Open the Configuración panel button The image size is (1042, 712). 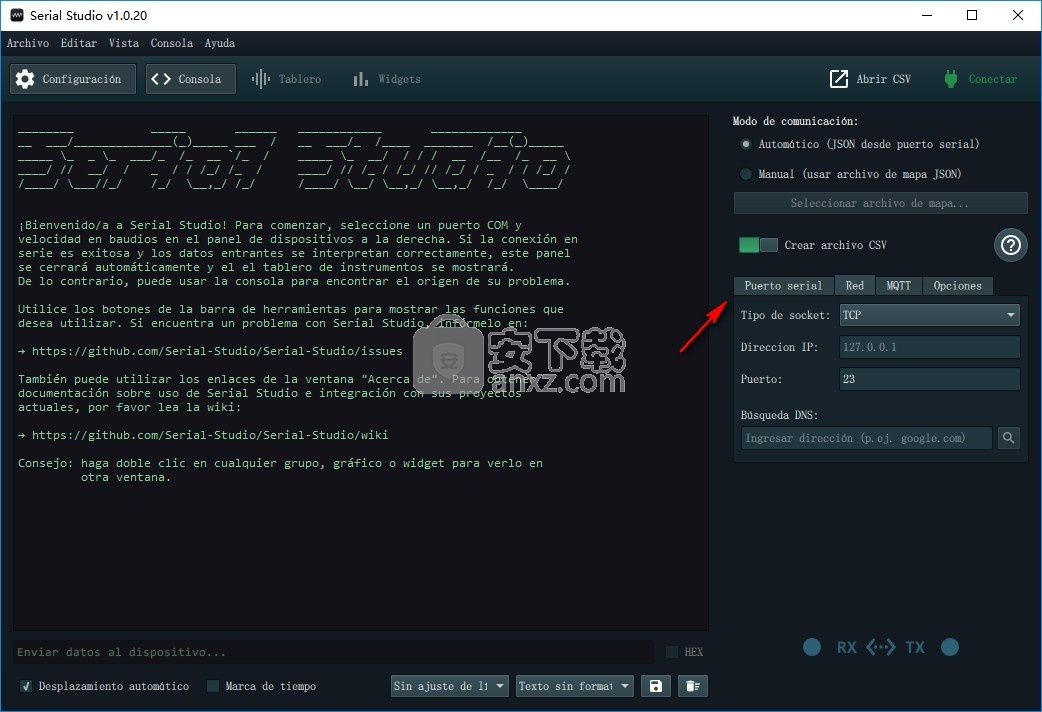[x=73, y=79]
